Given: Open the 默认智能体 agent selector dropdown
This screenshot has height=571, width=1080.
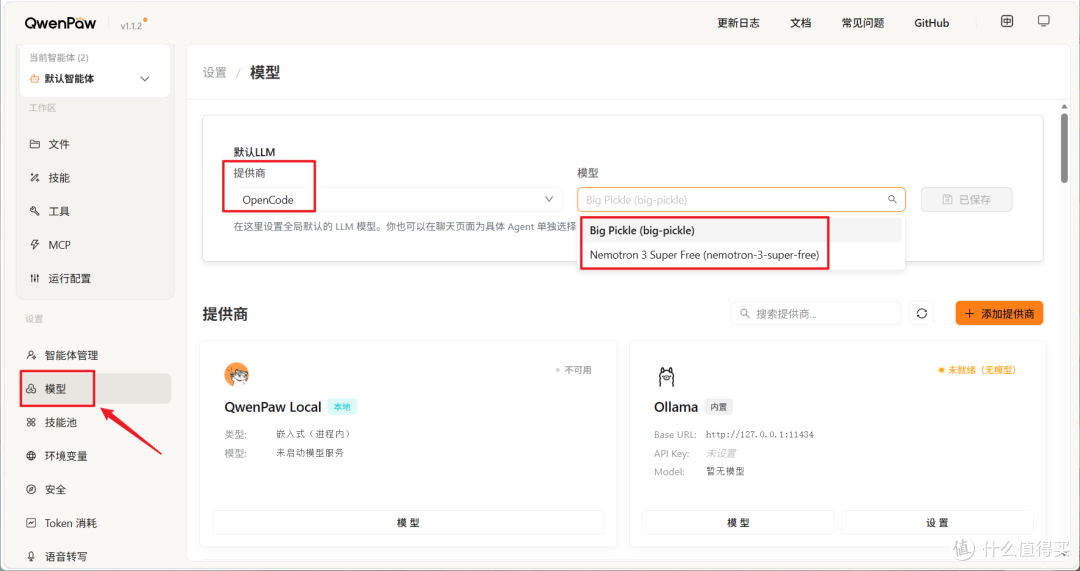Looking at the screenshot, I should pos(95,79).
